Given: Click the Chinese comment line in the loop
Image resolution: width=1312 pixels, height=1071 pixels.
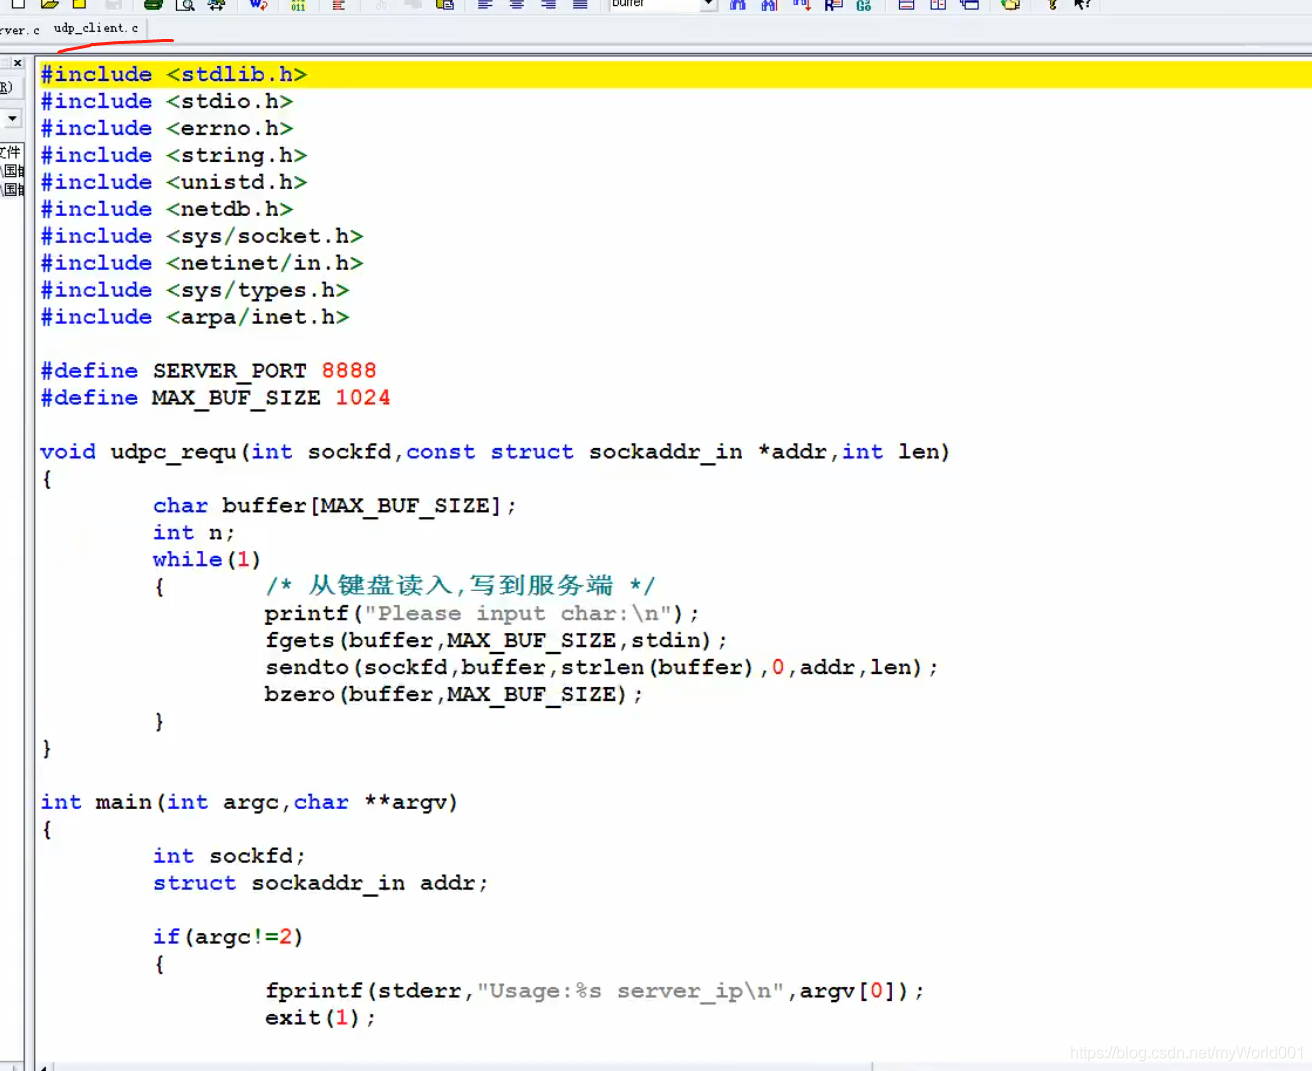Looking at the screenshot, I should click(461, 586).
